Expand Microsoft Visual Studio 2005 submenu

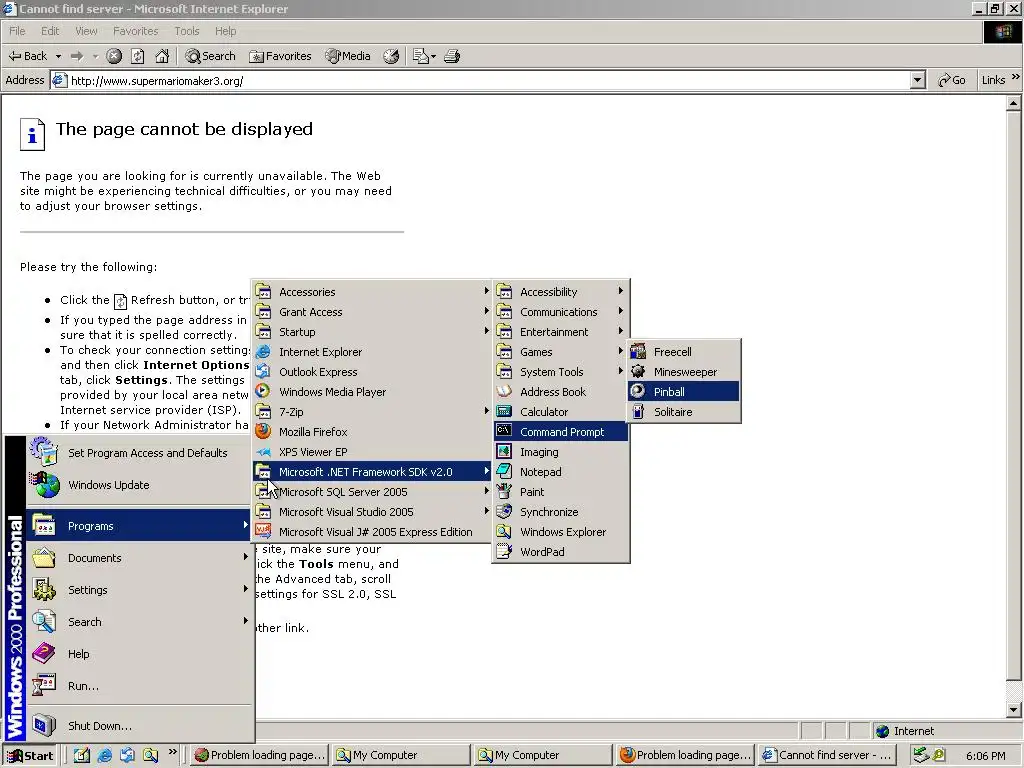pyautogui.click(x=372, y=512)
